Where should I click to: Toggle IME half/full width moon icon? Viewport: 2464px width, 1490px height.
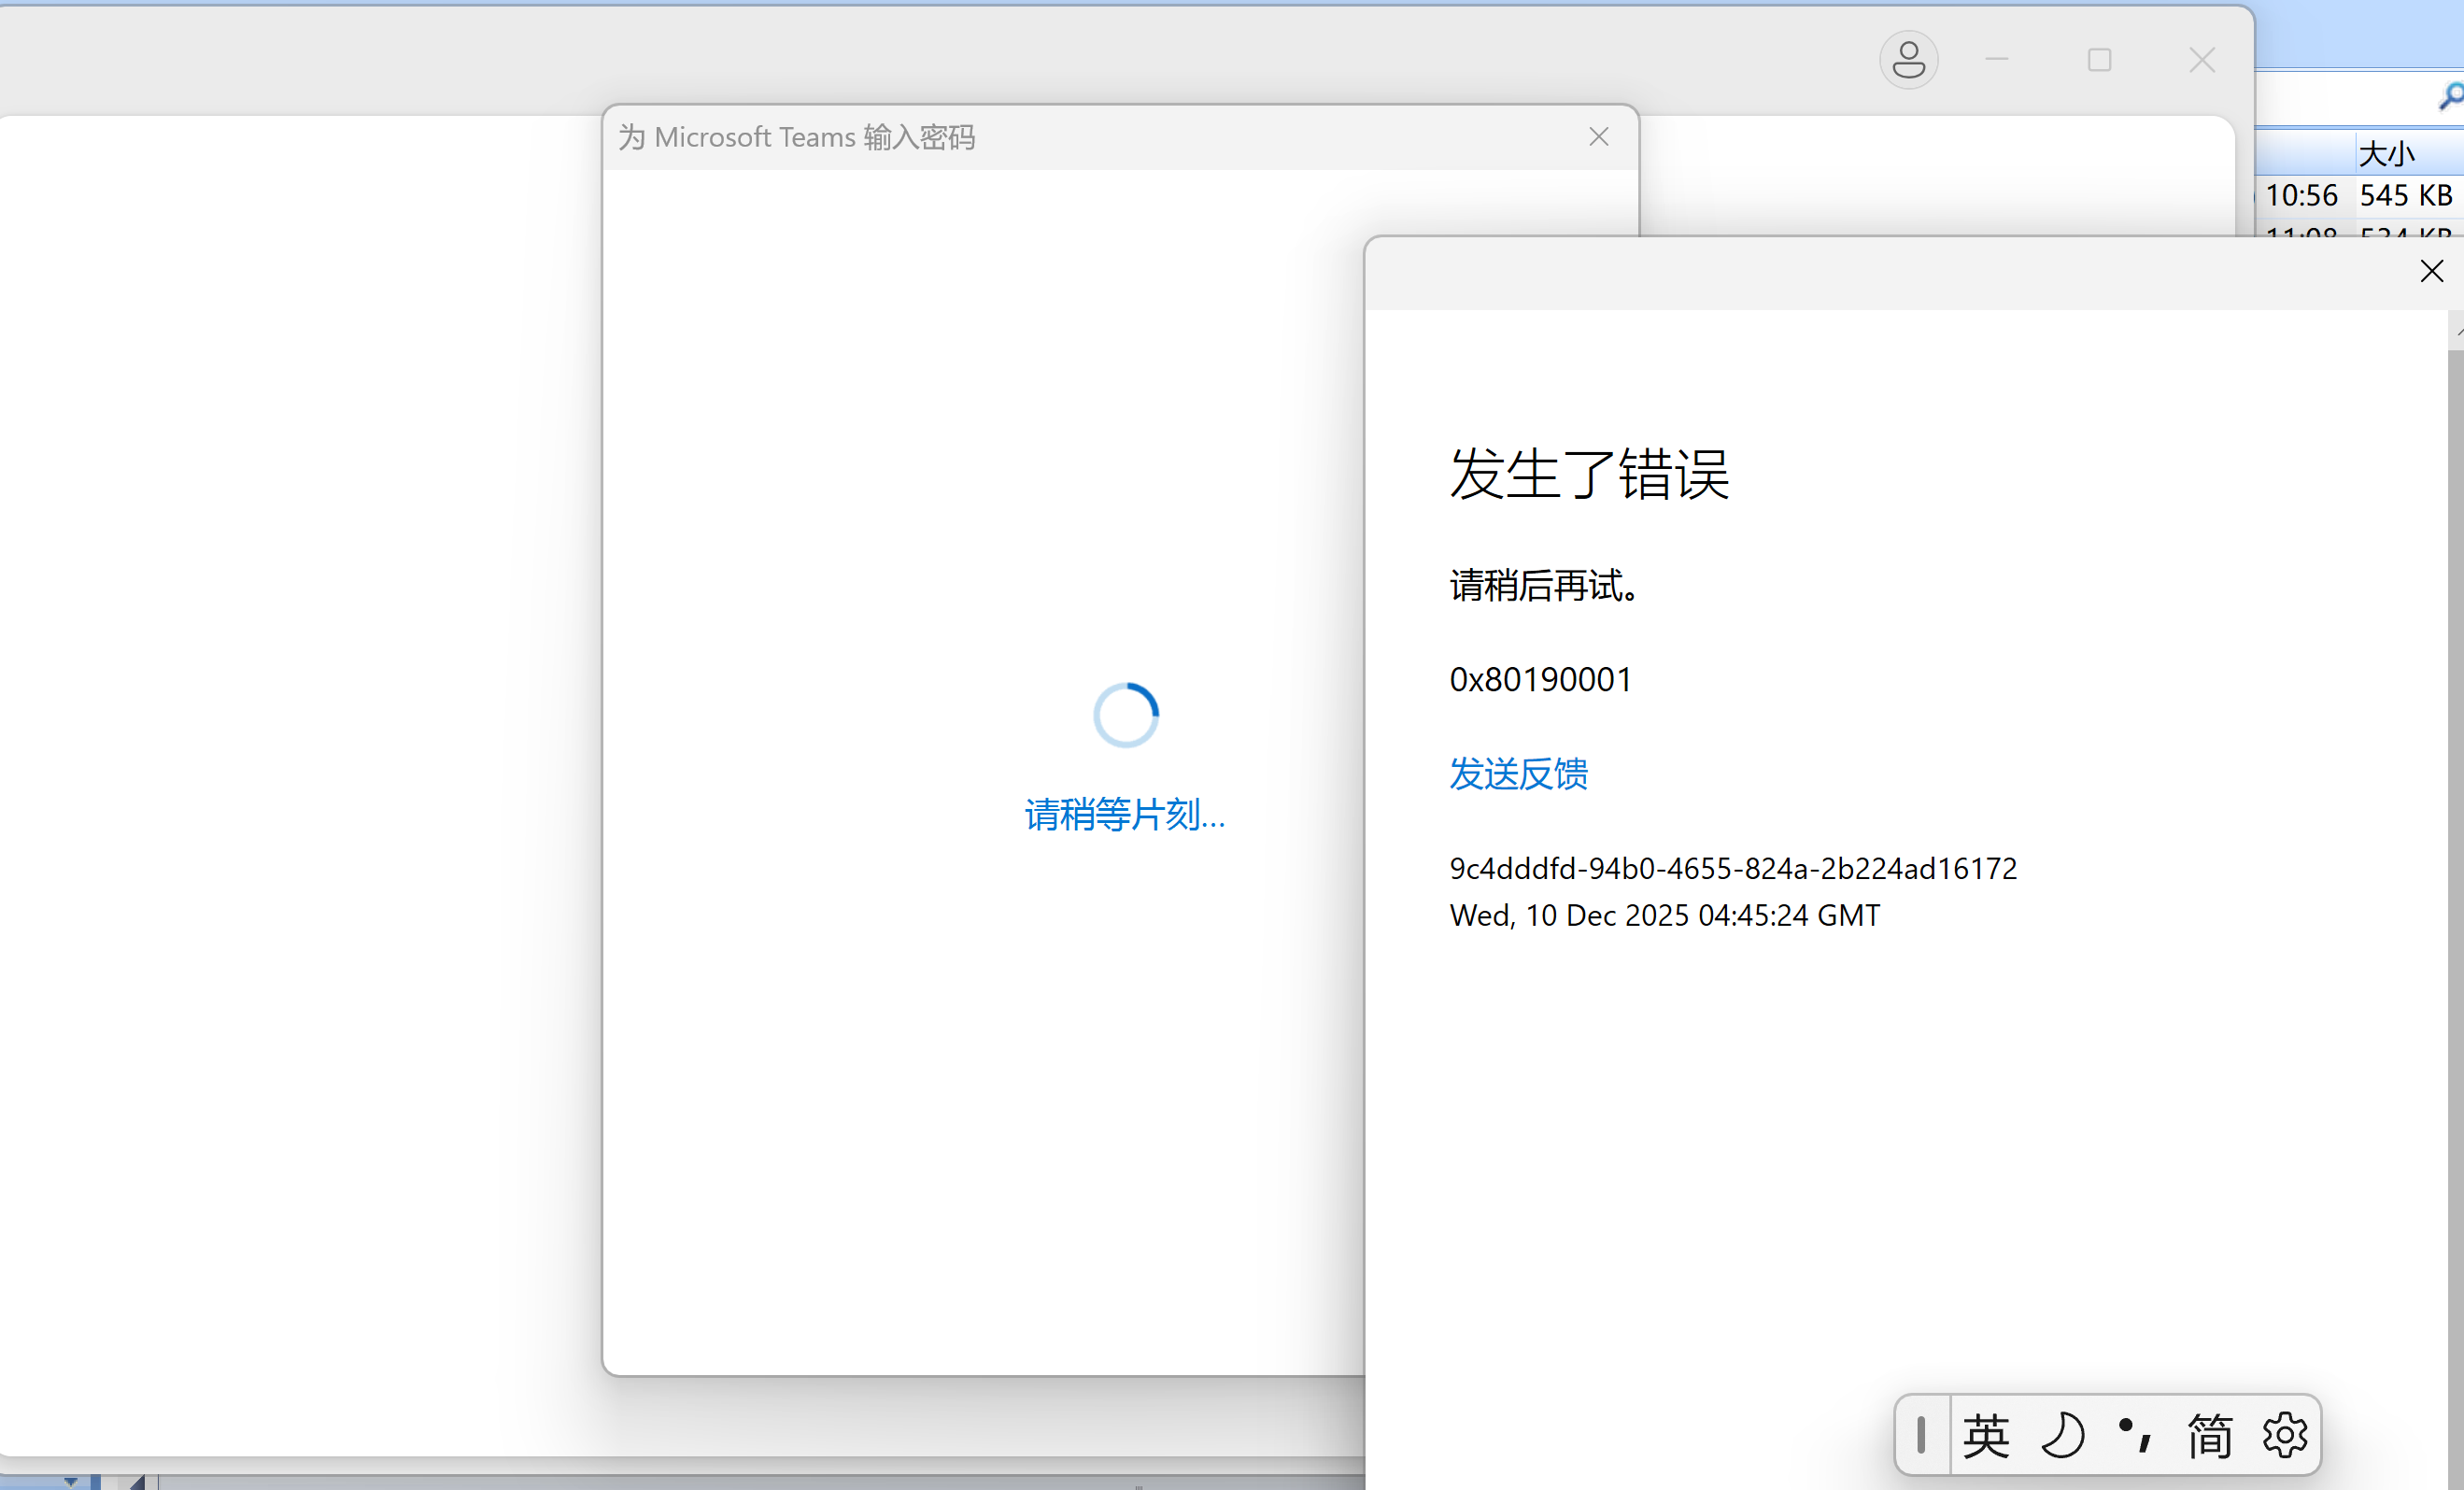2063,1437
